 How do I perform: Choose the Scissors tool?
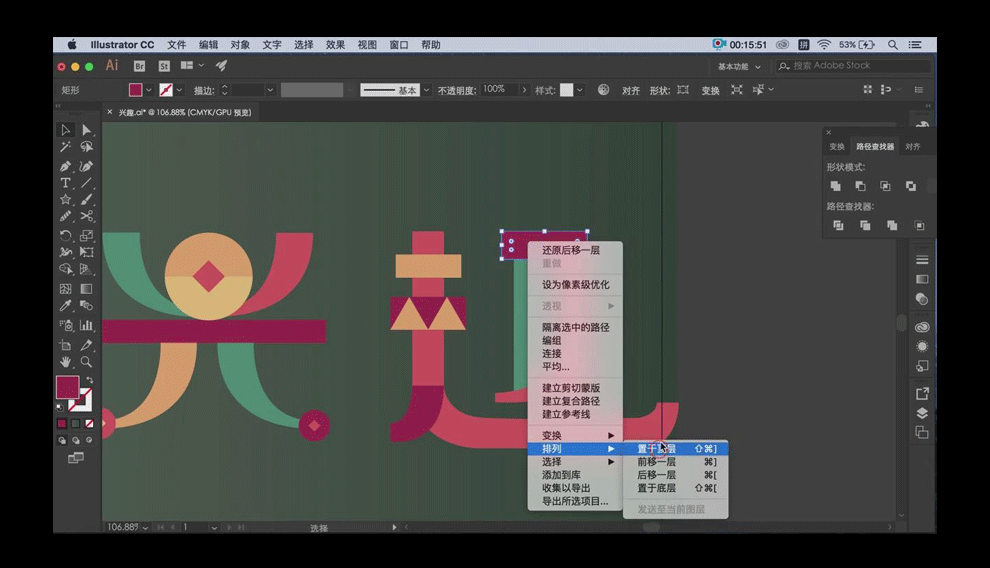pos(87,216)
